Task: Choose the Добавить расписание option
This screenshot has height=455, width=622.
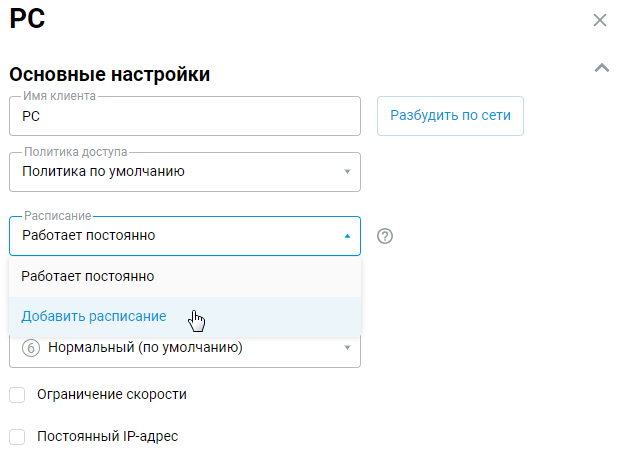Action: coord(94,316)
